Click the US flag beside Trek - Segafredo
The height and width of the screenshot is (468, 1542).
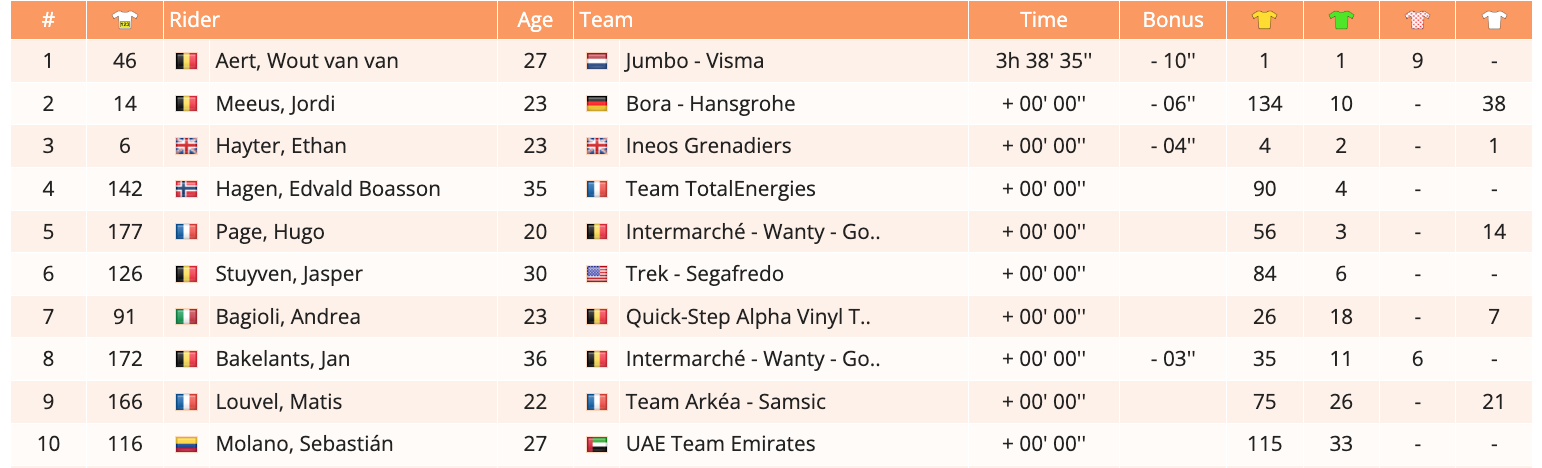click(x=597, y=274)
